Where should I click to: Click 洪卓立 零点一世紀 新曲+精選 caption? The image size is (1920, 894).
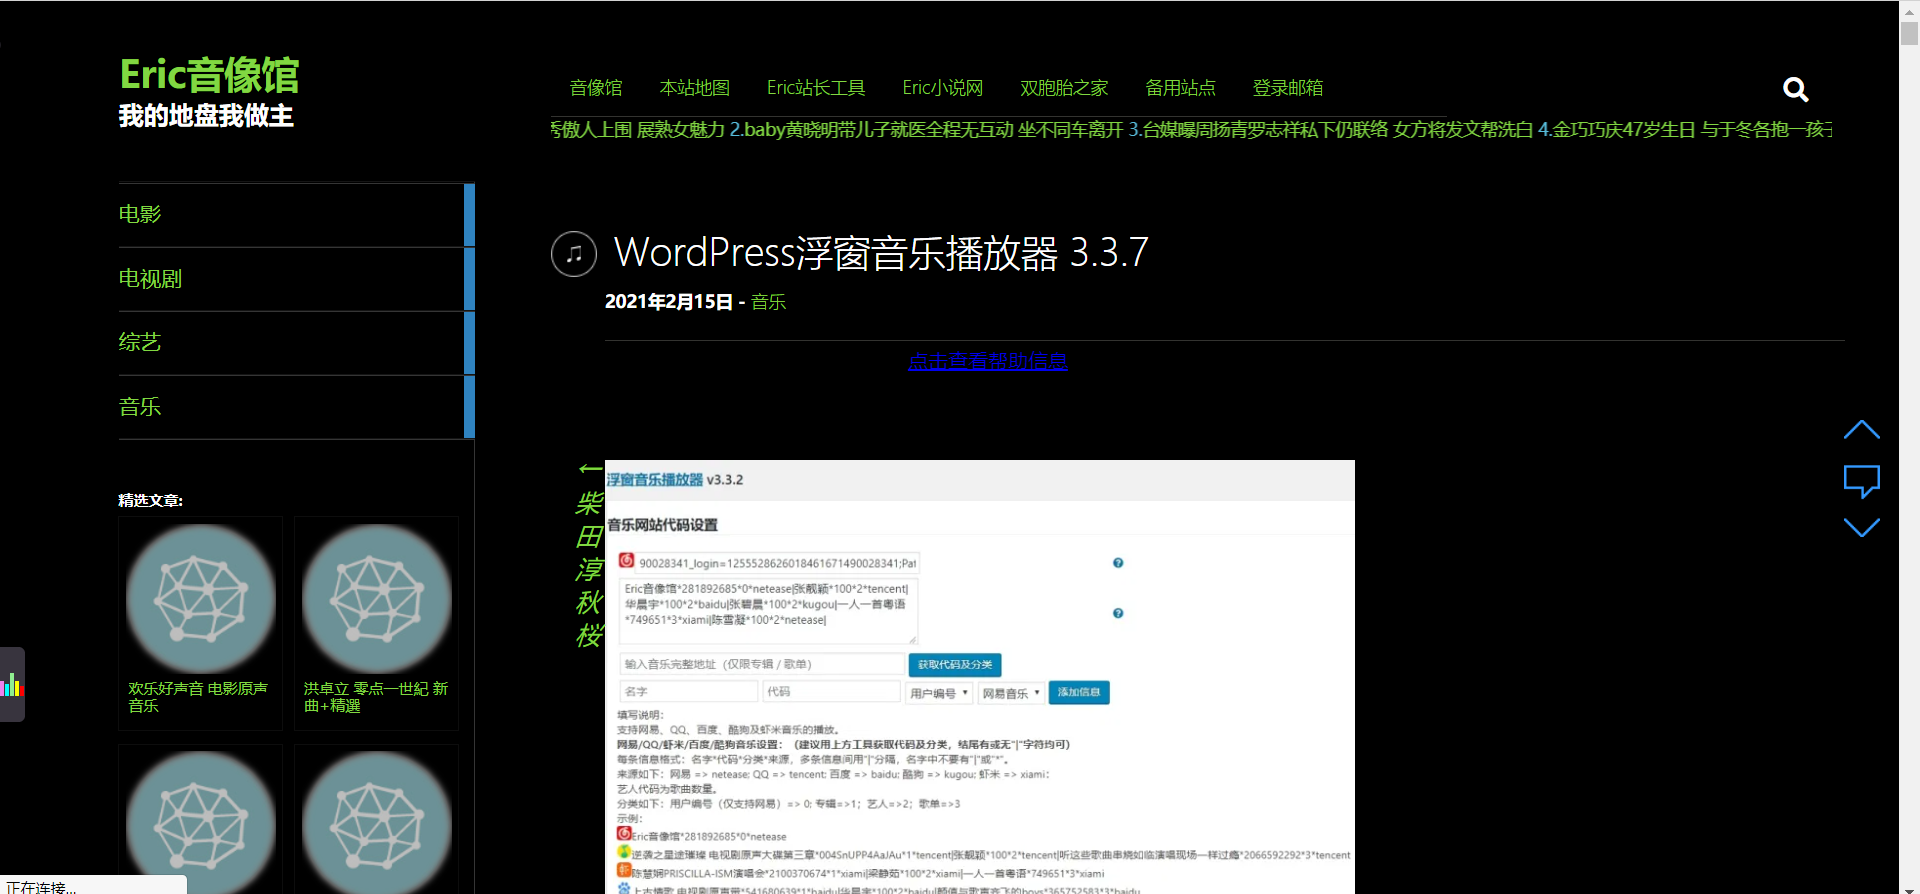pos(376,697)
